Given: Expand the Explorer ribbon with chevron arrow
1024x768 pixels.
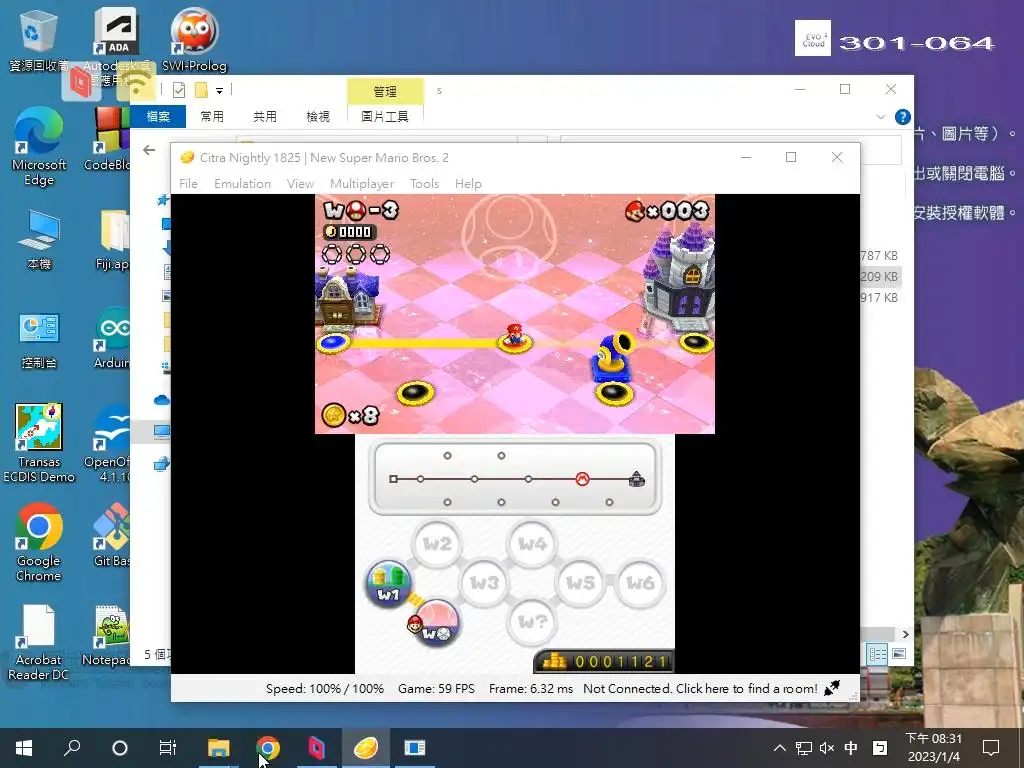Looking at the screenshot, I should click(880, 117).
